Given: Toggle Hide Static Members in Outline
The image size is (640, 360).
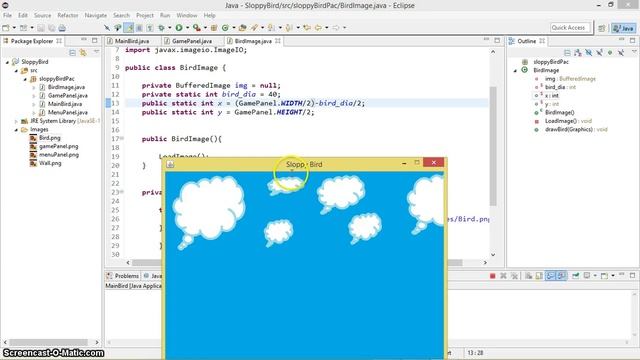Looking at the screenshot, I should click(599, 53).
